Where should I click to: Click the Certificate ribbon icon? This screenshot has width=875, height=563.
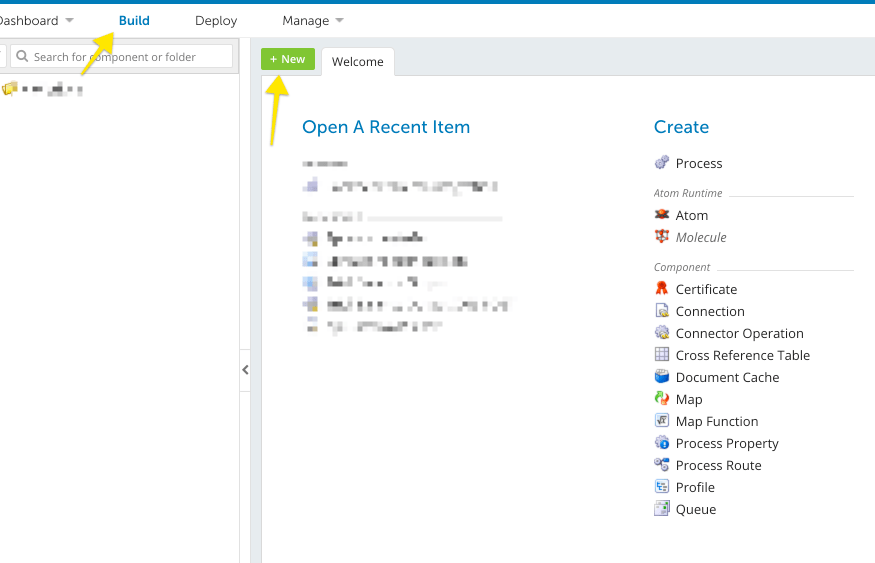[661, 289]
